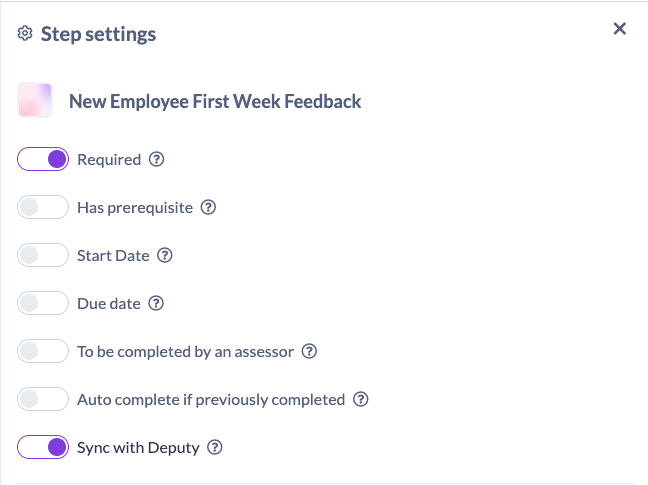Open help for assessor completion option
The width and height of the screenshot is (648, 485).
tap(310, 351)
